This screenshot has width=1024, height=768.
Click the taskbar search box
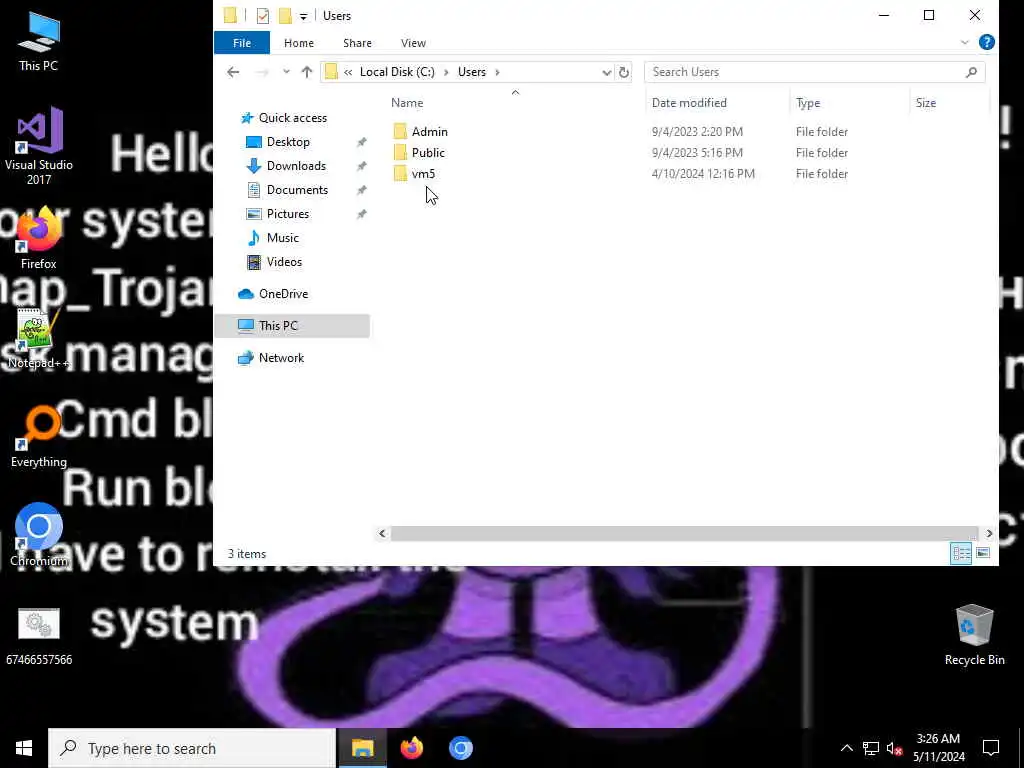click(x=191, y=748)
